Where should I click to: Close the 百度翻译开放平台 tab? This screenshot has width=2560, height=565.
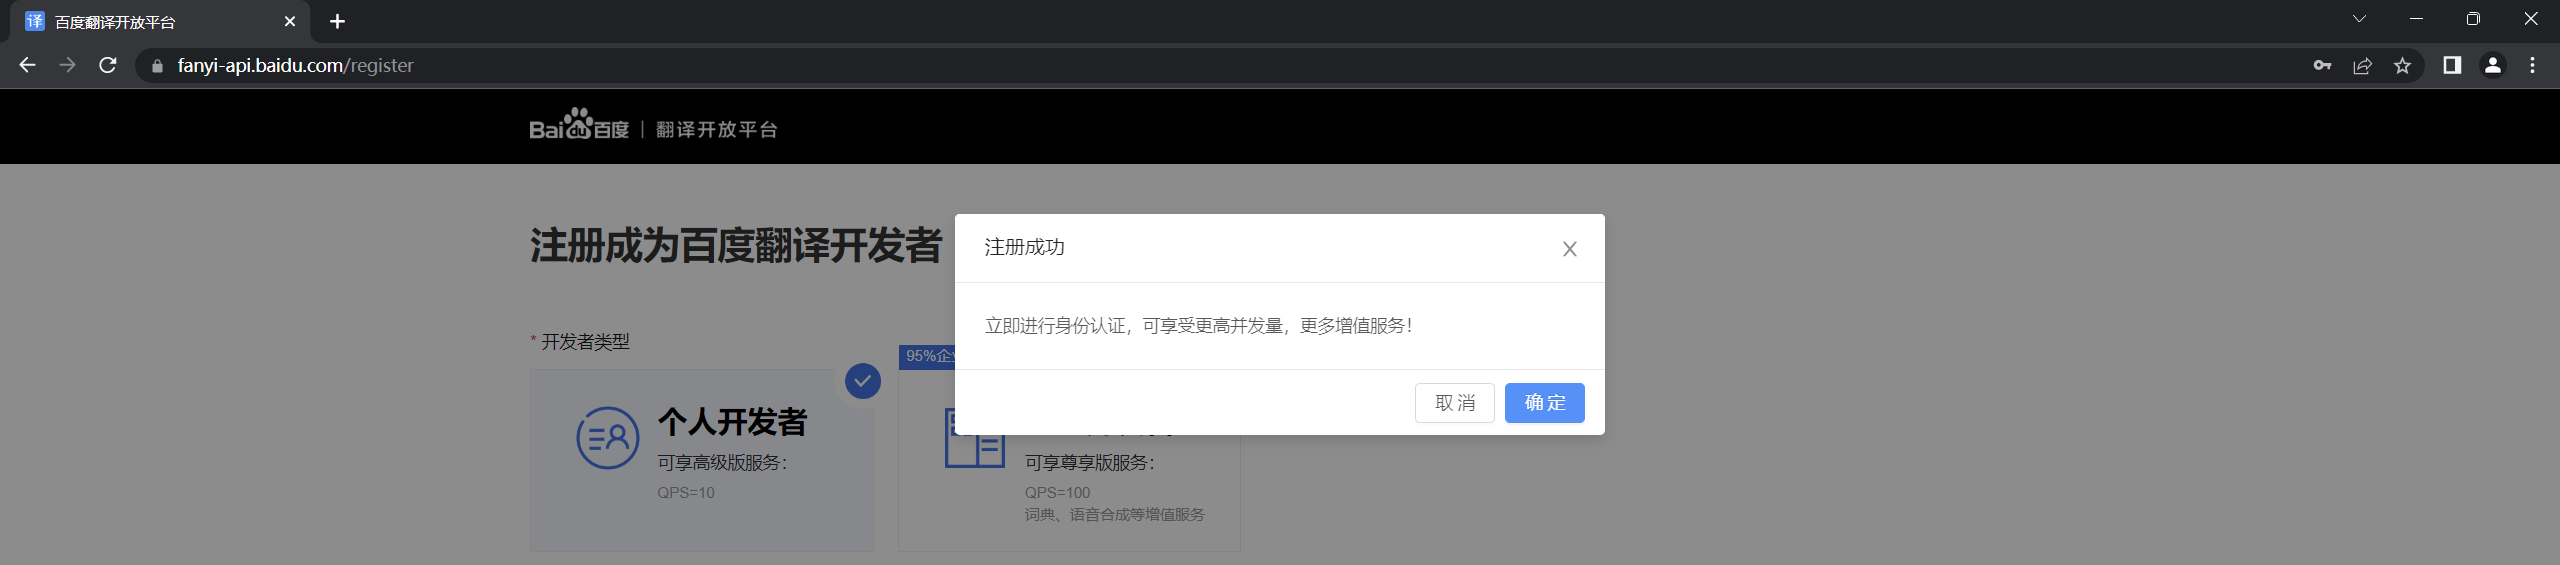coord(290,21)
